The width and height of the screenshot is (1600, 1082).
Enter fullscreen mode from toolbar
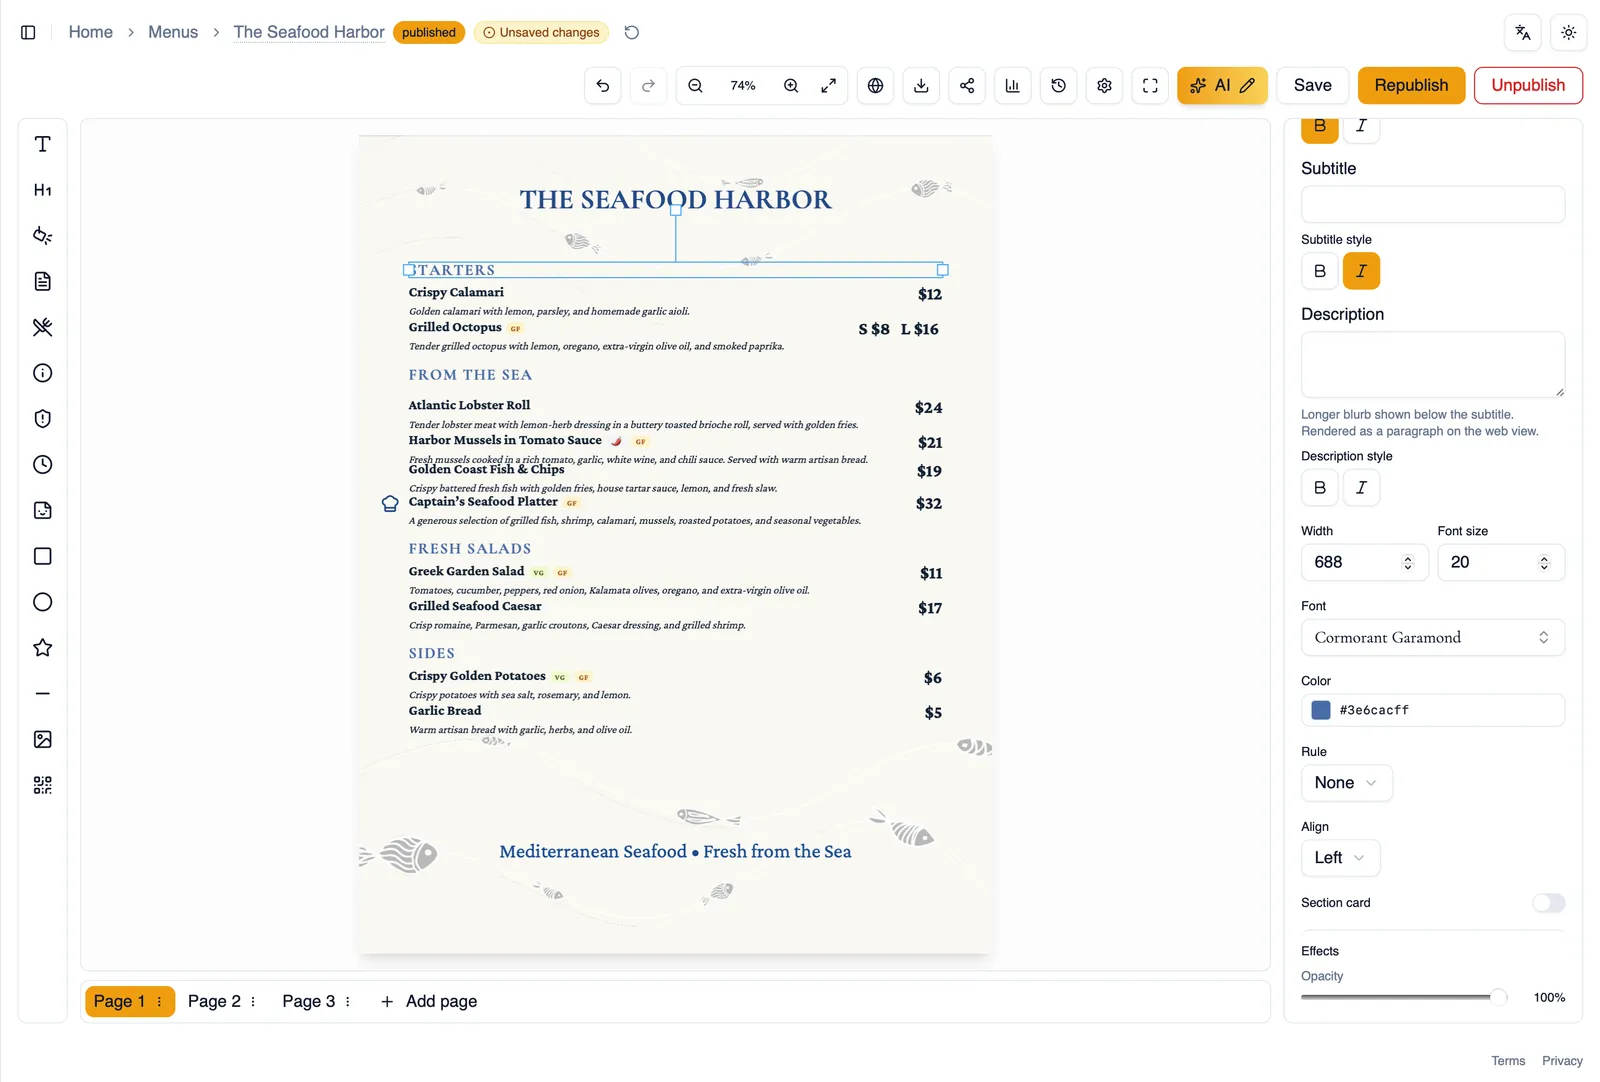pos(1150,86)
